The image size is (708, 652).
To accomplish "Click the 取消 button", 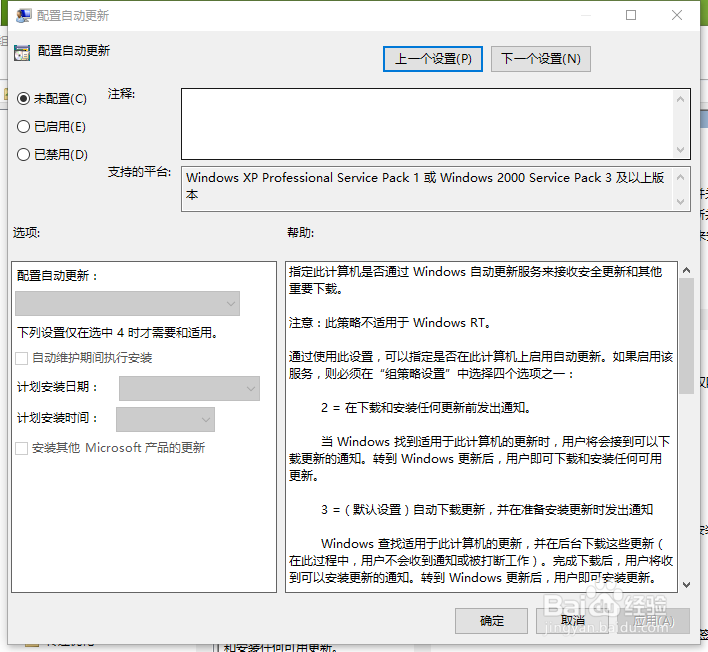I will [x=573, y=621].
